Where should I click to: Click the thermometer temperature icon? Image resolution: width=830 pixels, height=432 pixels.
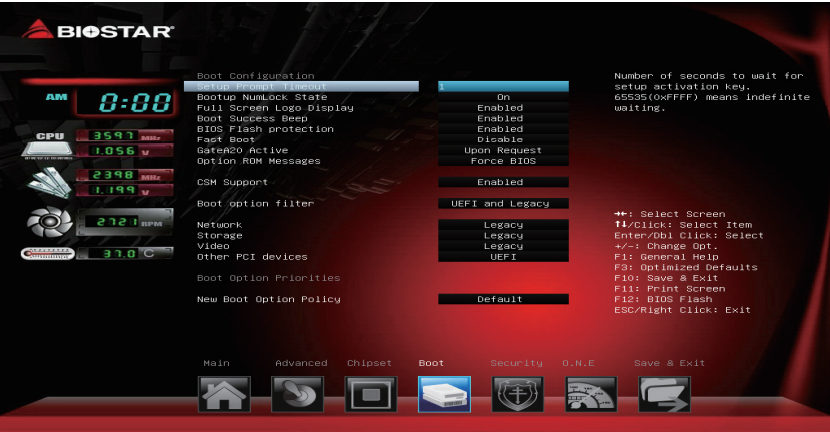(x=48, y=254)
